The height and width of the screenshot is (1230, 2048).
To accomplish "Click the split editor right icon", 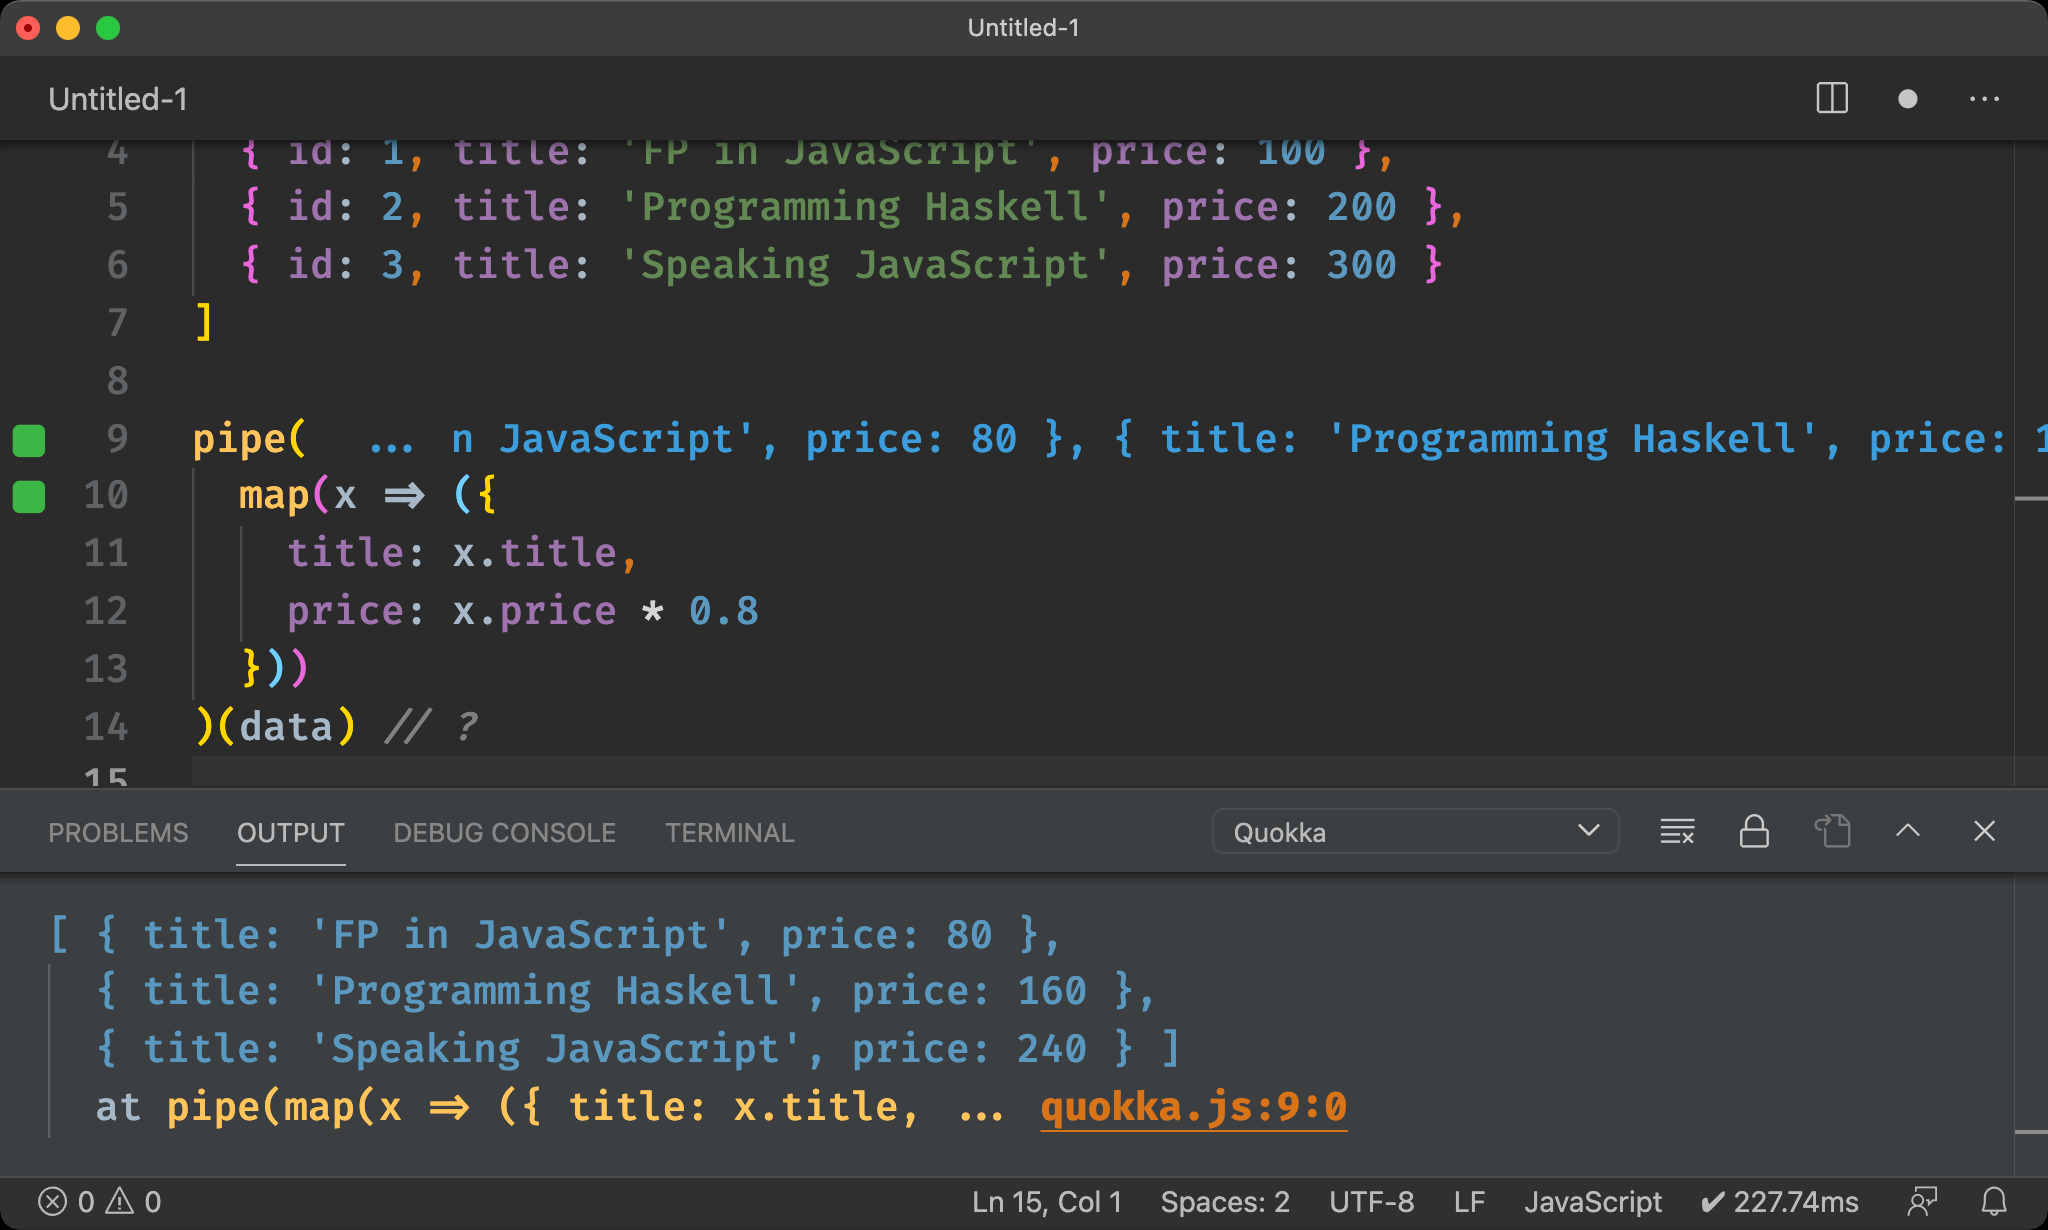I will (1832, 98).
